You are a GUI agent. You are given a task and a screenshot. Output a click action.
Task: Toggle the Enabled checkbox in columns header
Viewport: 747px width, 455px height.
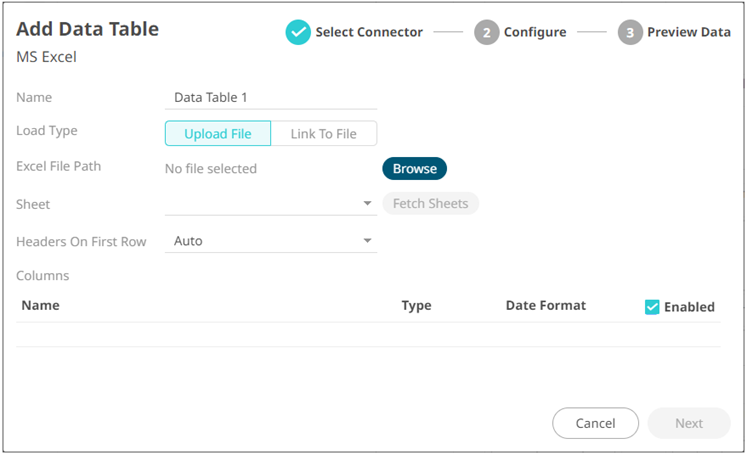652,307
